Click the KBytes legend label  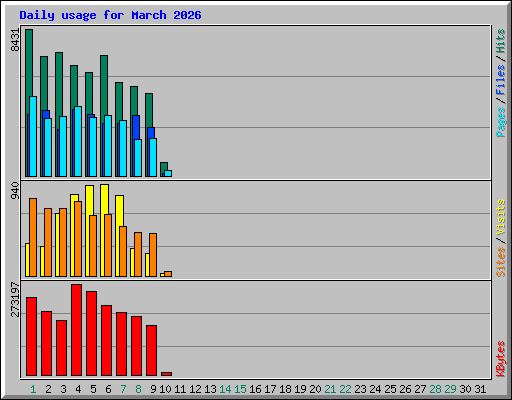501,359
